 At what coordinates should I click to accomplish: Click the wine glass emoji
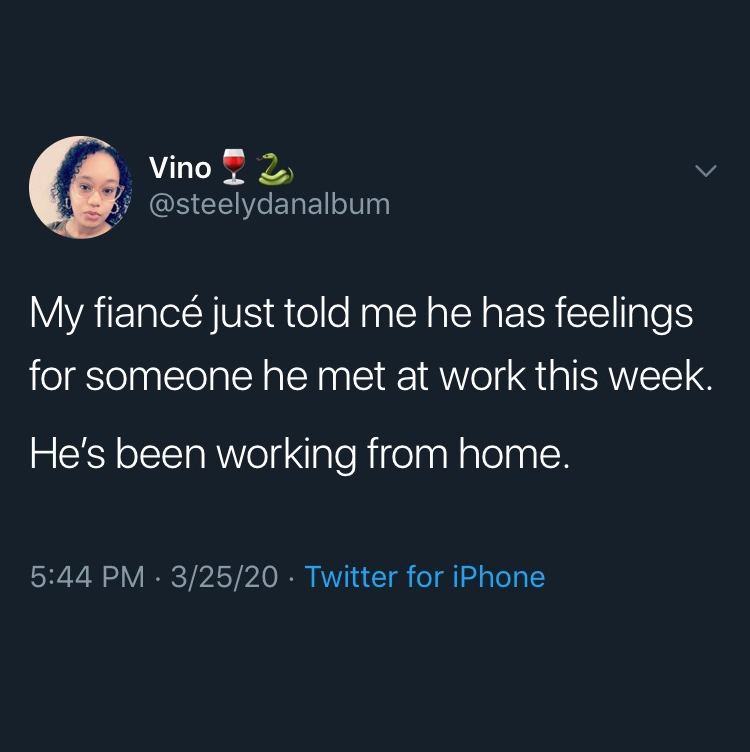click(x=234, y=167)
